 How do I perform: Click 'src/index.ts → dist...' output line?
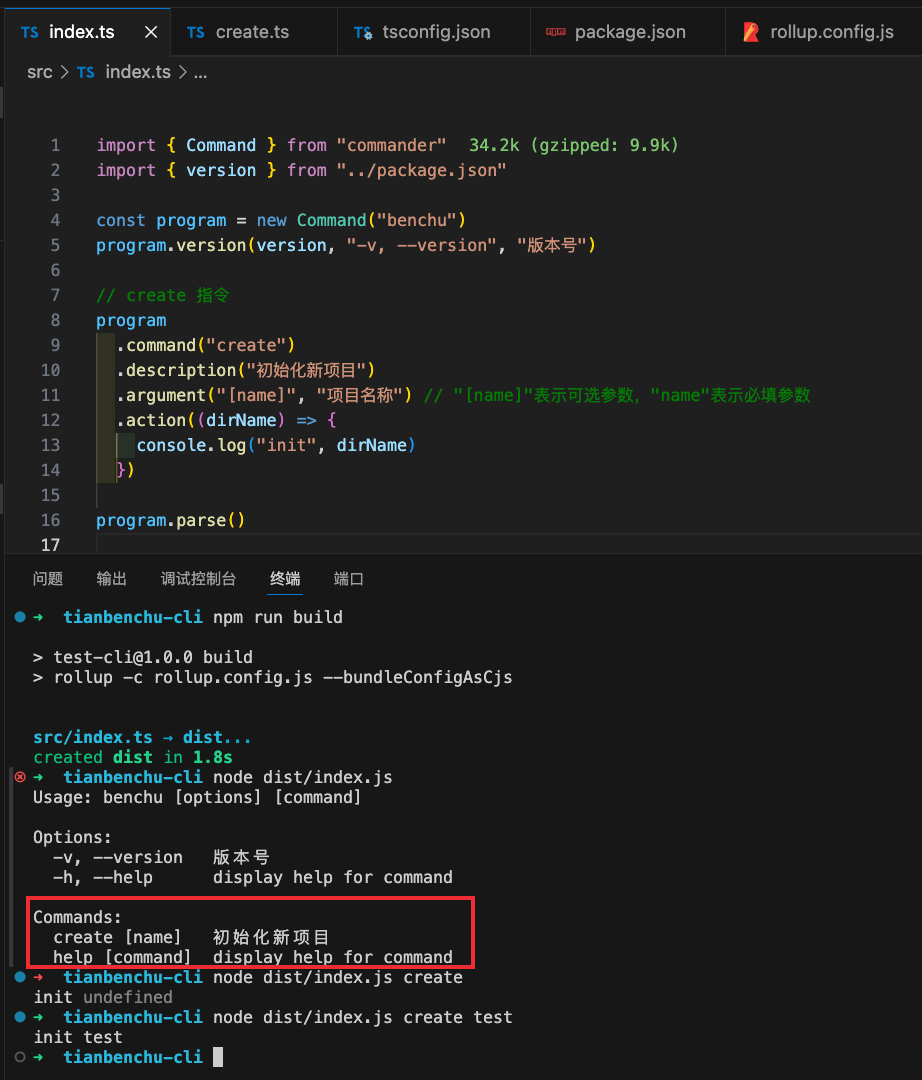142,737
